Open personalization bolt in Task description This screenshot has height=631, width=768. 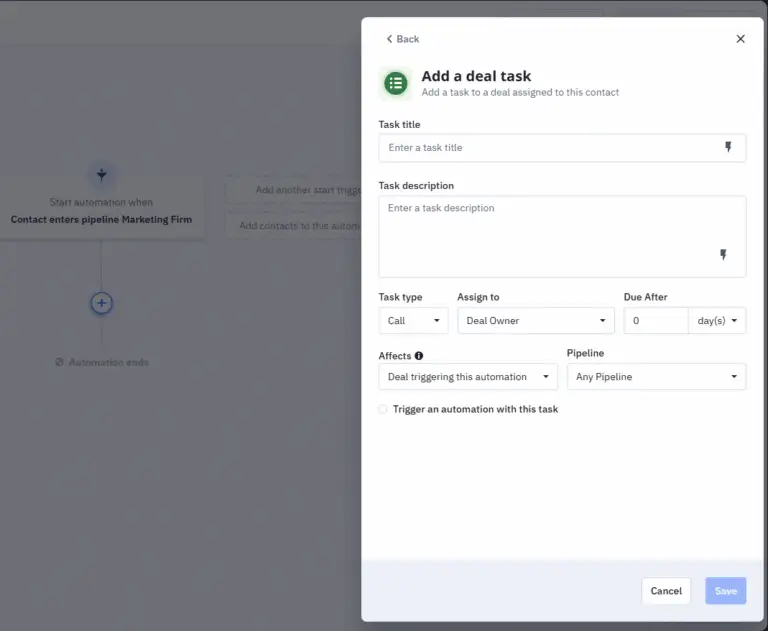click(x=723, y=255)
